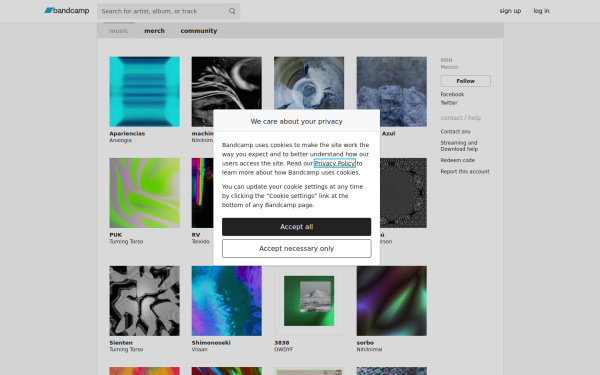Screen dimensions: 600x375
Task: Click the snu label name in the sidebar
Action: point(446,59)
